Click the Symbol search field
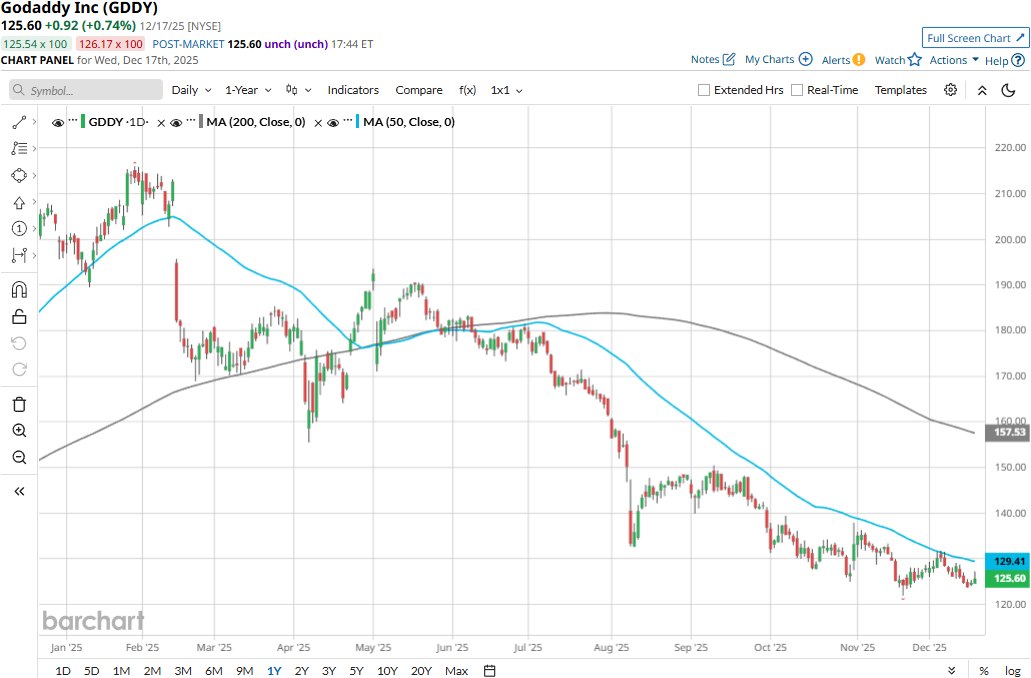 [86, 90]
